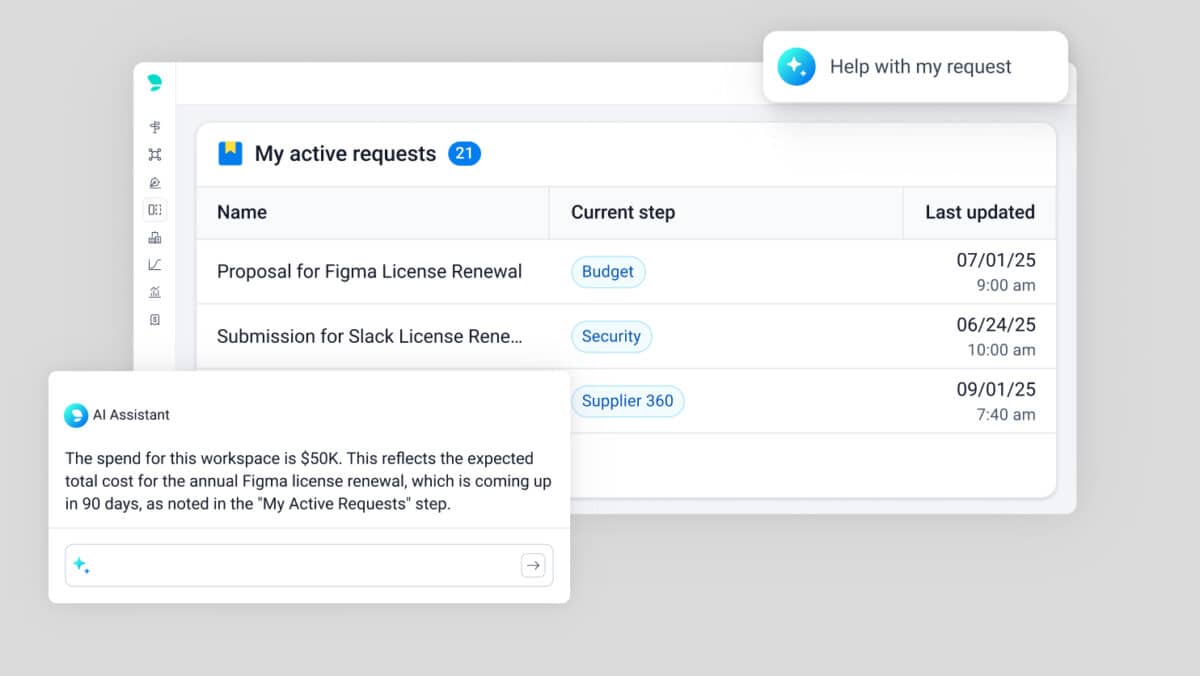The width and height of the screenshot is (1200, 676).
Task: Click the sparkle icon in Help with my request
Action: coord(796,67)
